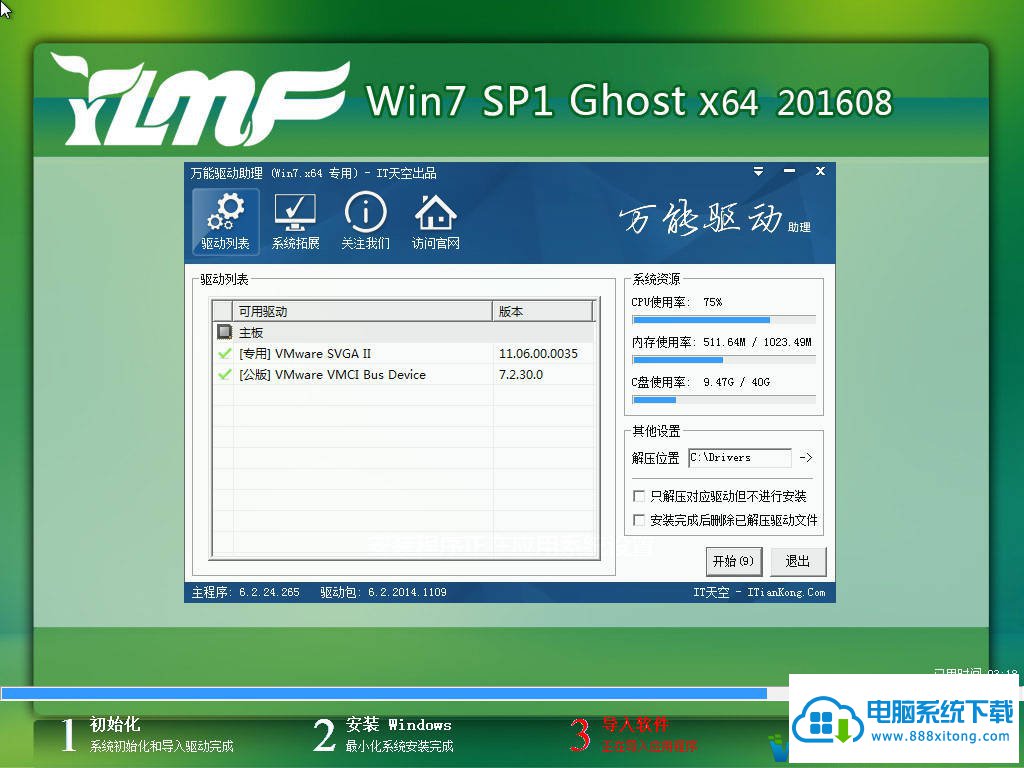The height and width of the screenshot is (768, 1024).
Task: Open the 访问官网 home website icon
Action: (436, 222)
